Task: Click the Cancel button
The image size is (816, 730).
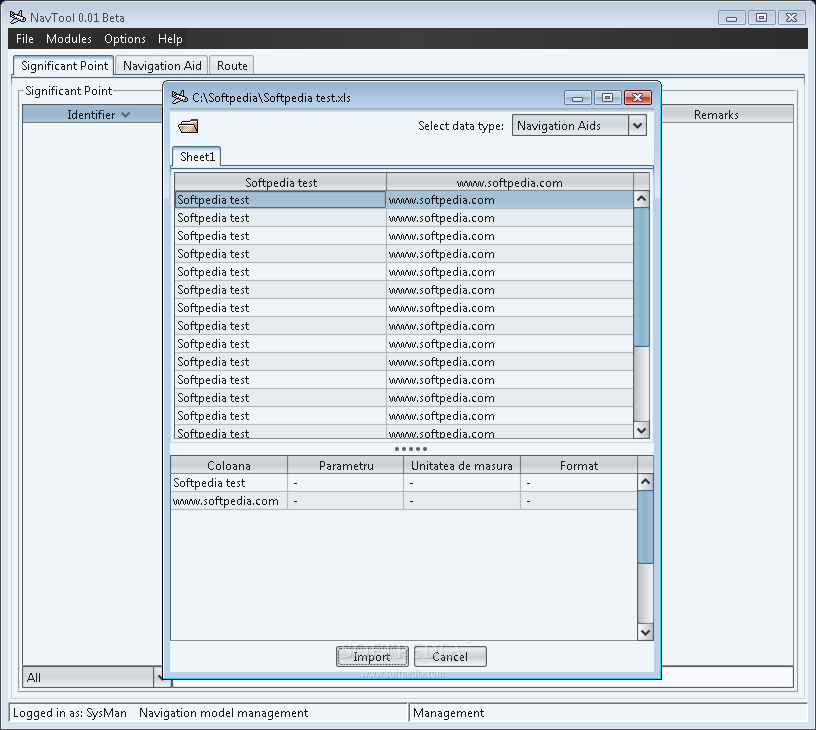Action: (x=450, y=657)
